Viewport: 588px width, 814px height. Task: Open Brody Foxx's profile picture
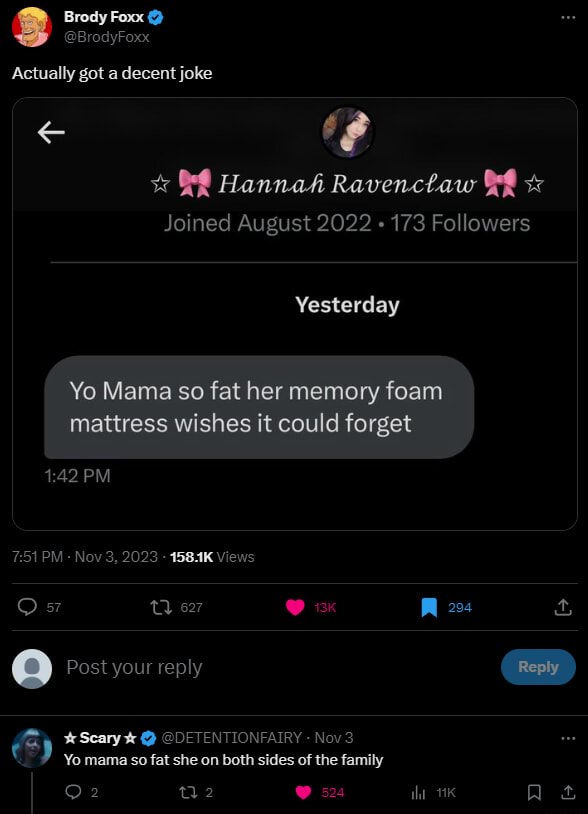(30, 26)
